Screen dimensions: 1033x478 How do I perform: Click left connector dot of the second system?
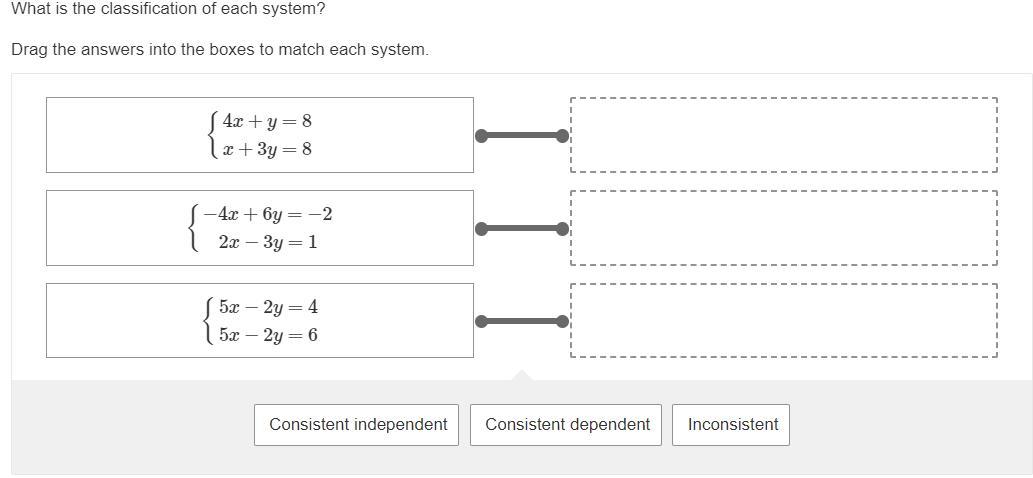[481, 229]
